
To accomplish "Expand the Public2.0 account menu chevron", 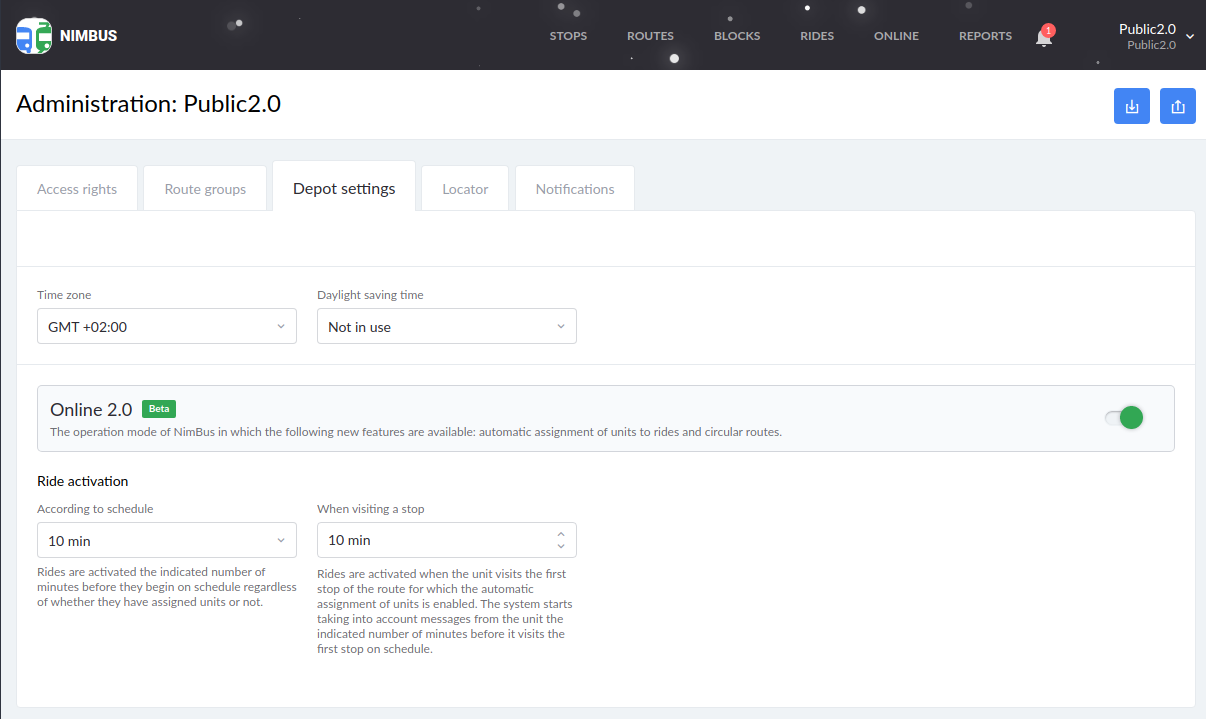I will (x=1190, y=36).
